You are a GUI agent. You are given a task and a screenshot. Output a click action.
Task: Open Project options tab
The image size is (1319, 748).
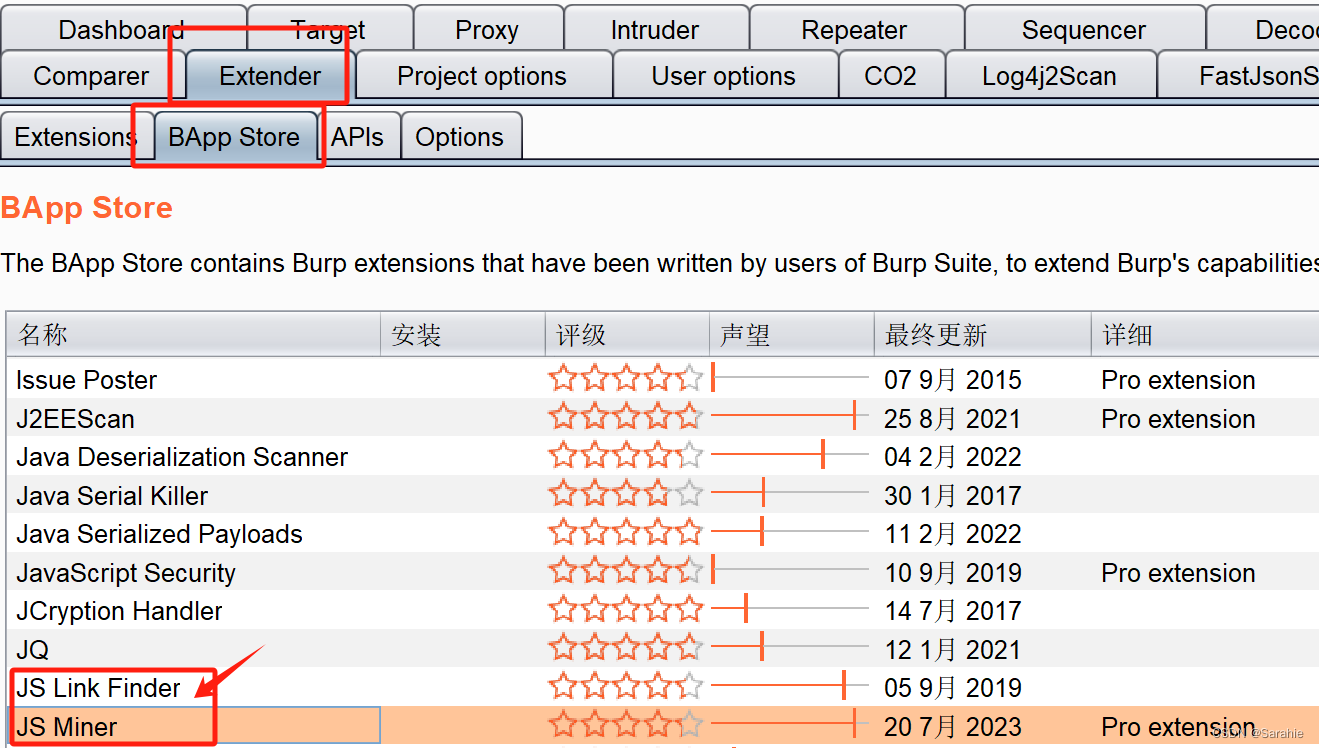[482, 76]
